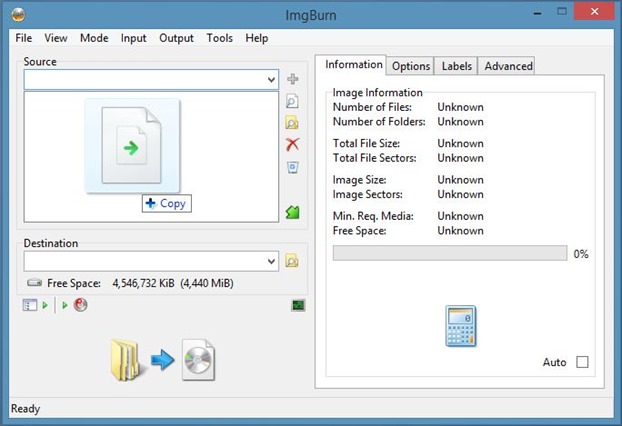This screenshot has height=426, width=622.
Task: Expand the Source dropdown list
Action: [271, 80]
